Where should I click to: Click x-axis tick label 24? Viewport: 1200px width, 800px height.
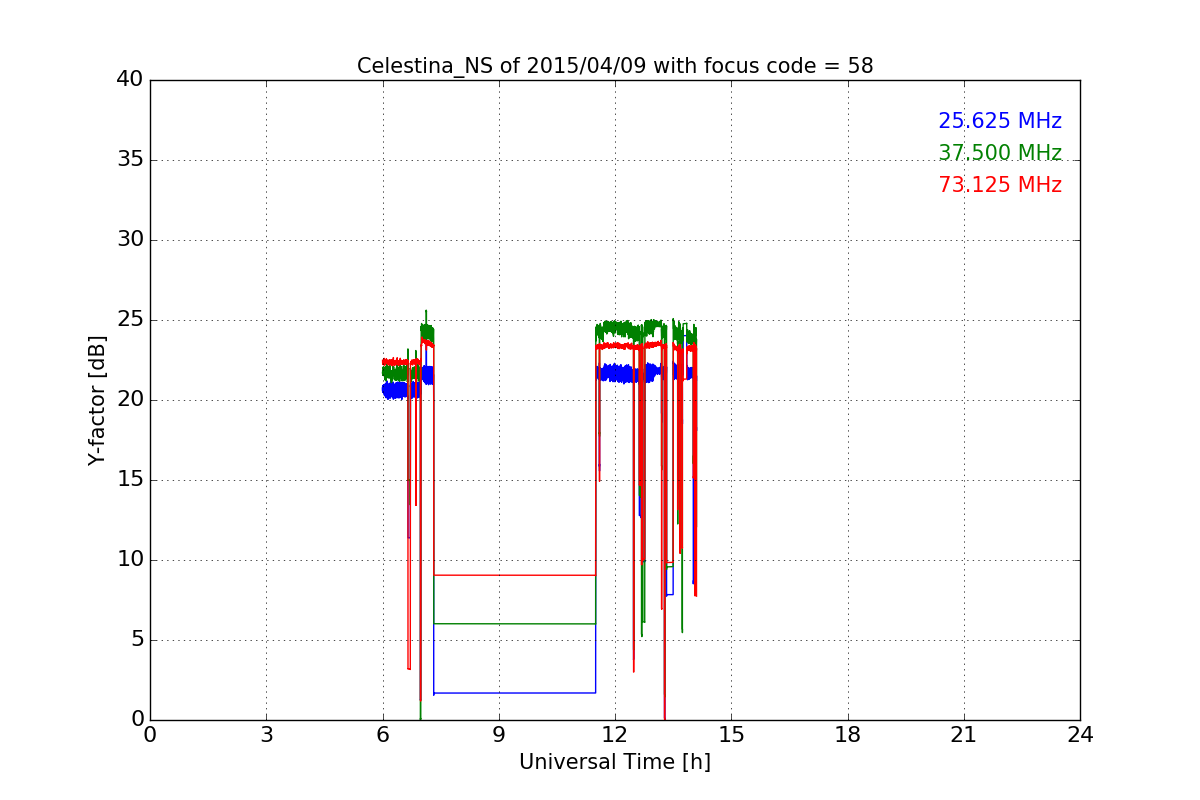click(1080, 734)
